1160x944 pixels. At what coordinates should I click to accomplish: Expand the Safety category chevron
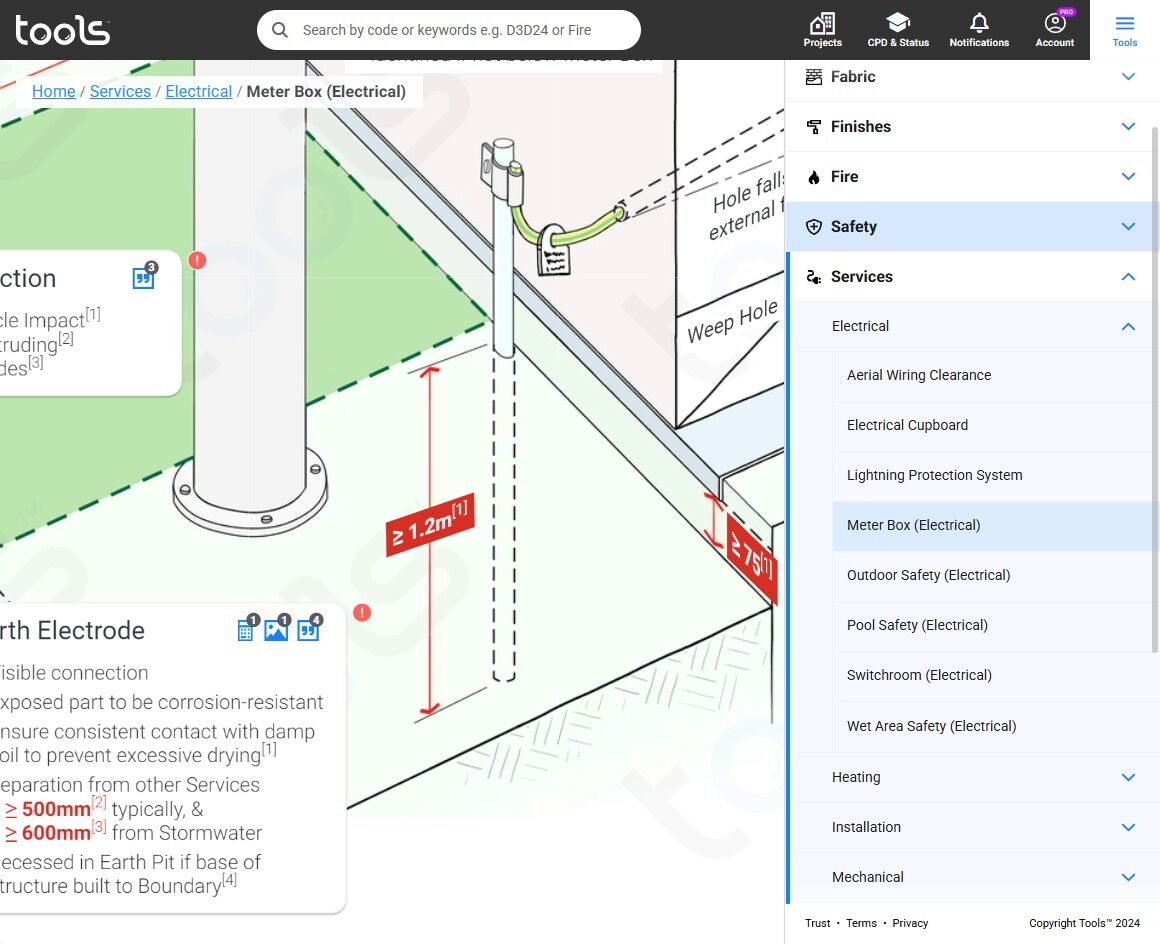(x=1128, y=226)
